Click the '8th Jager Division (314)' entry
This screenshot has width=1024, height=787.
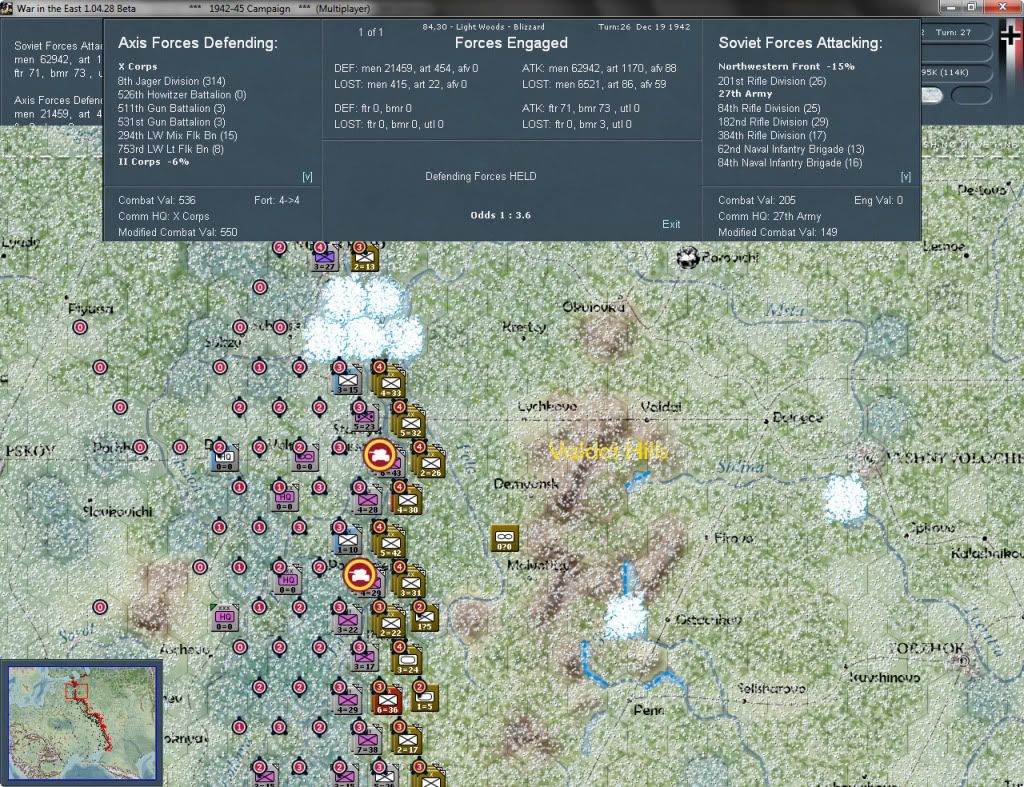[172, 81]
